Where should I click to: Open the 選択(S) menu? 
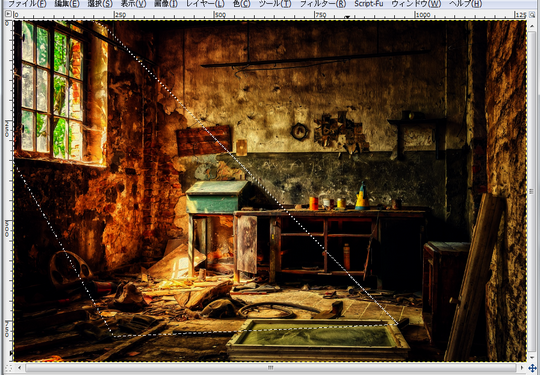pyautogui.click(x=100, y=4)
